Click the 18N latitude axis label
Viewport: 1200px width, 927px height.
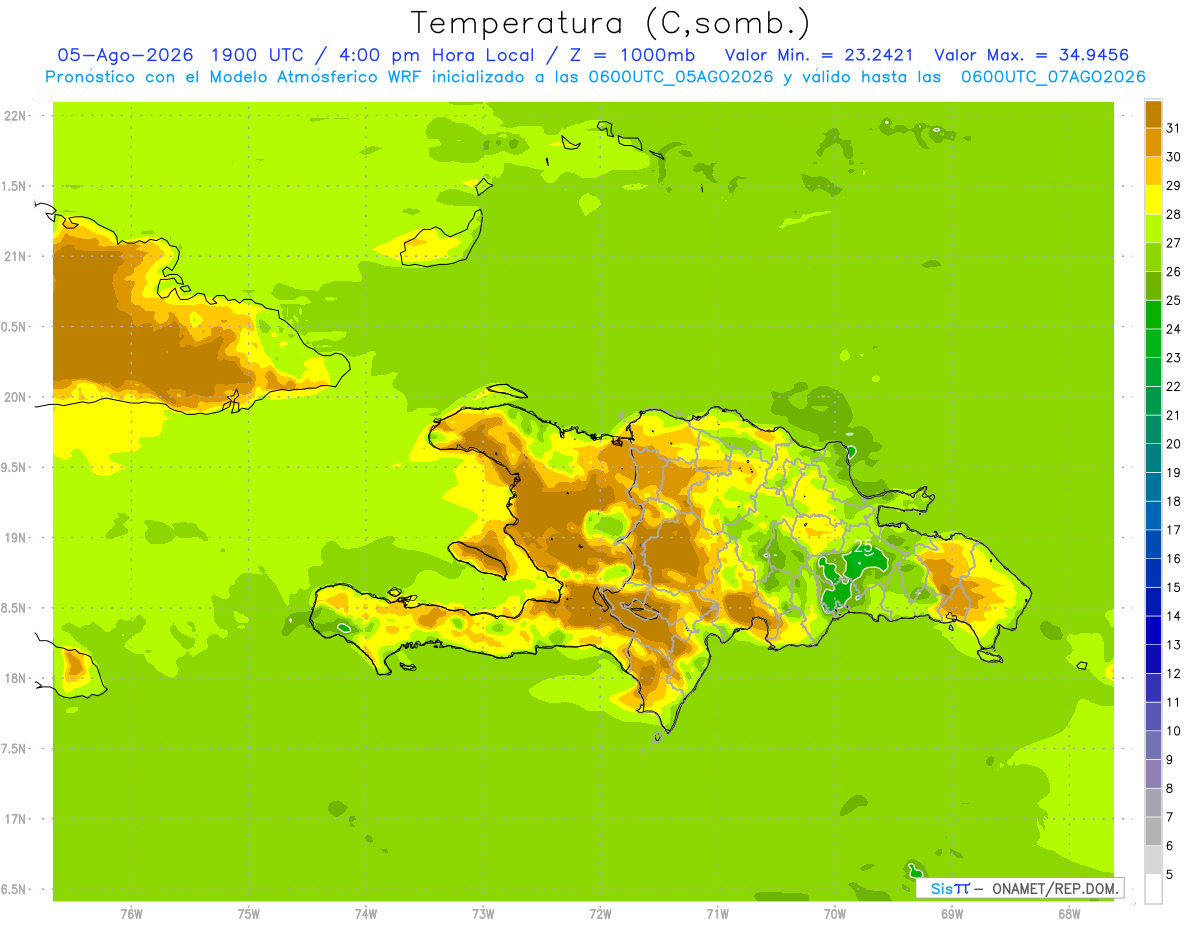[x=15, y=678]
